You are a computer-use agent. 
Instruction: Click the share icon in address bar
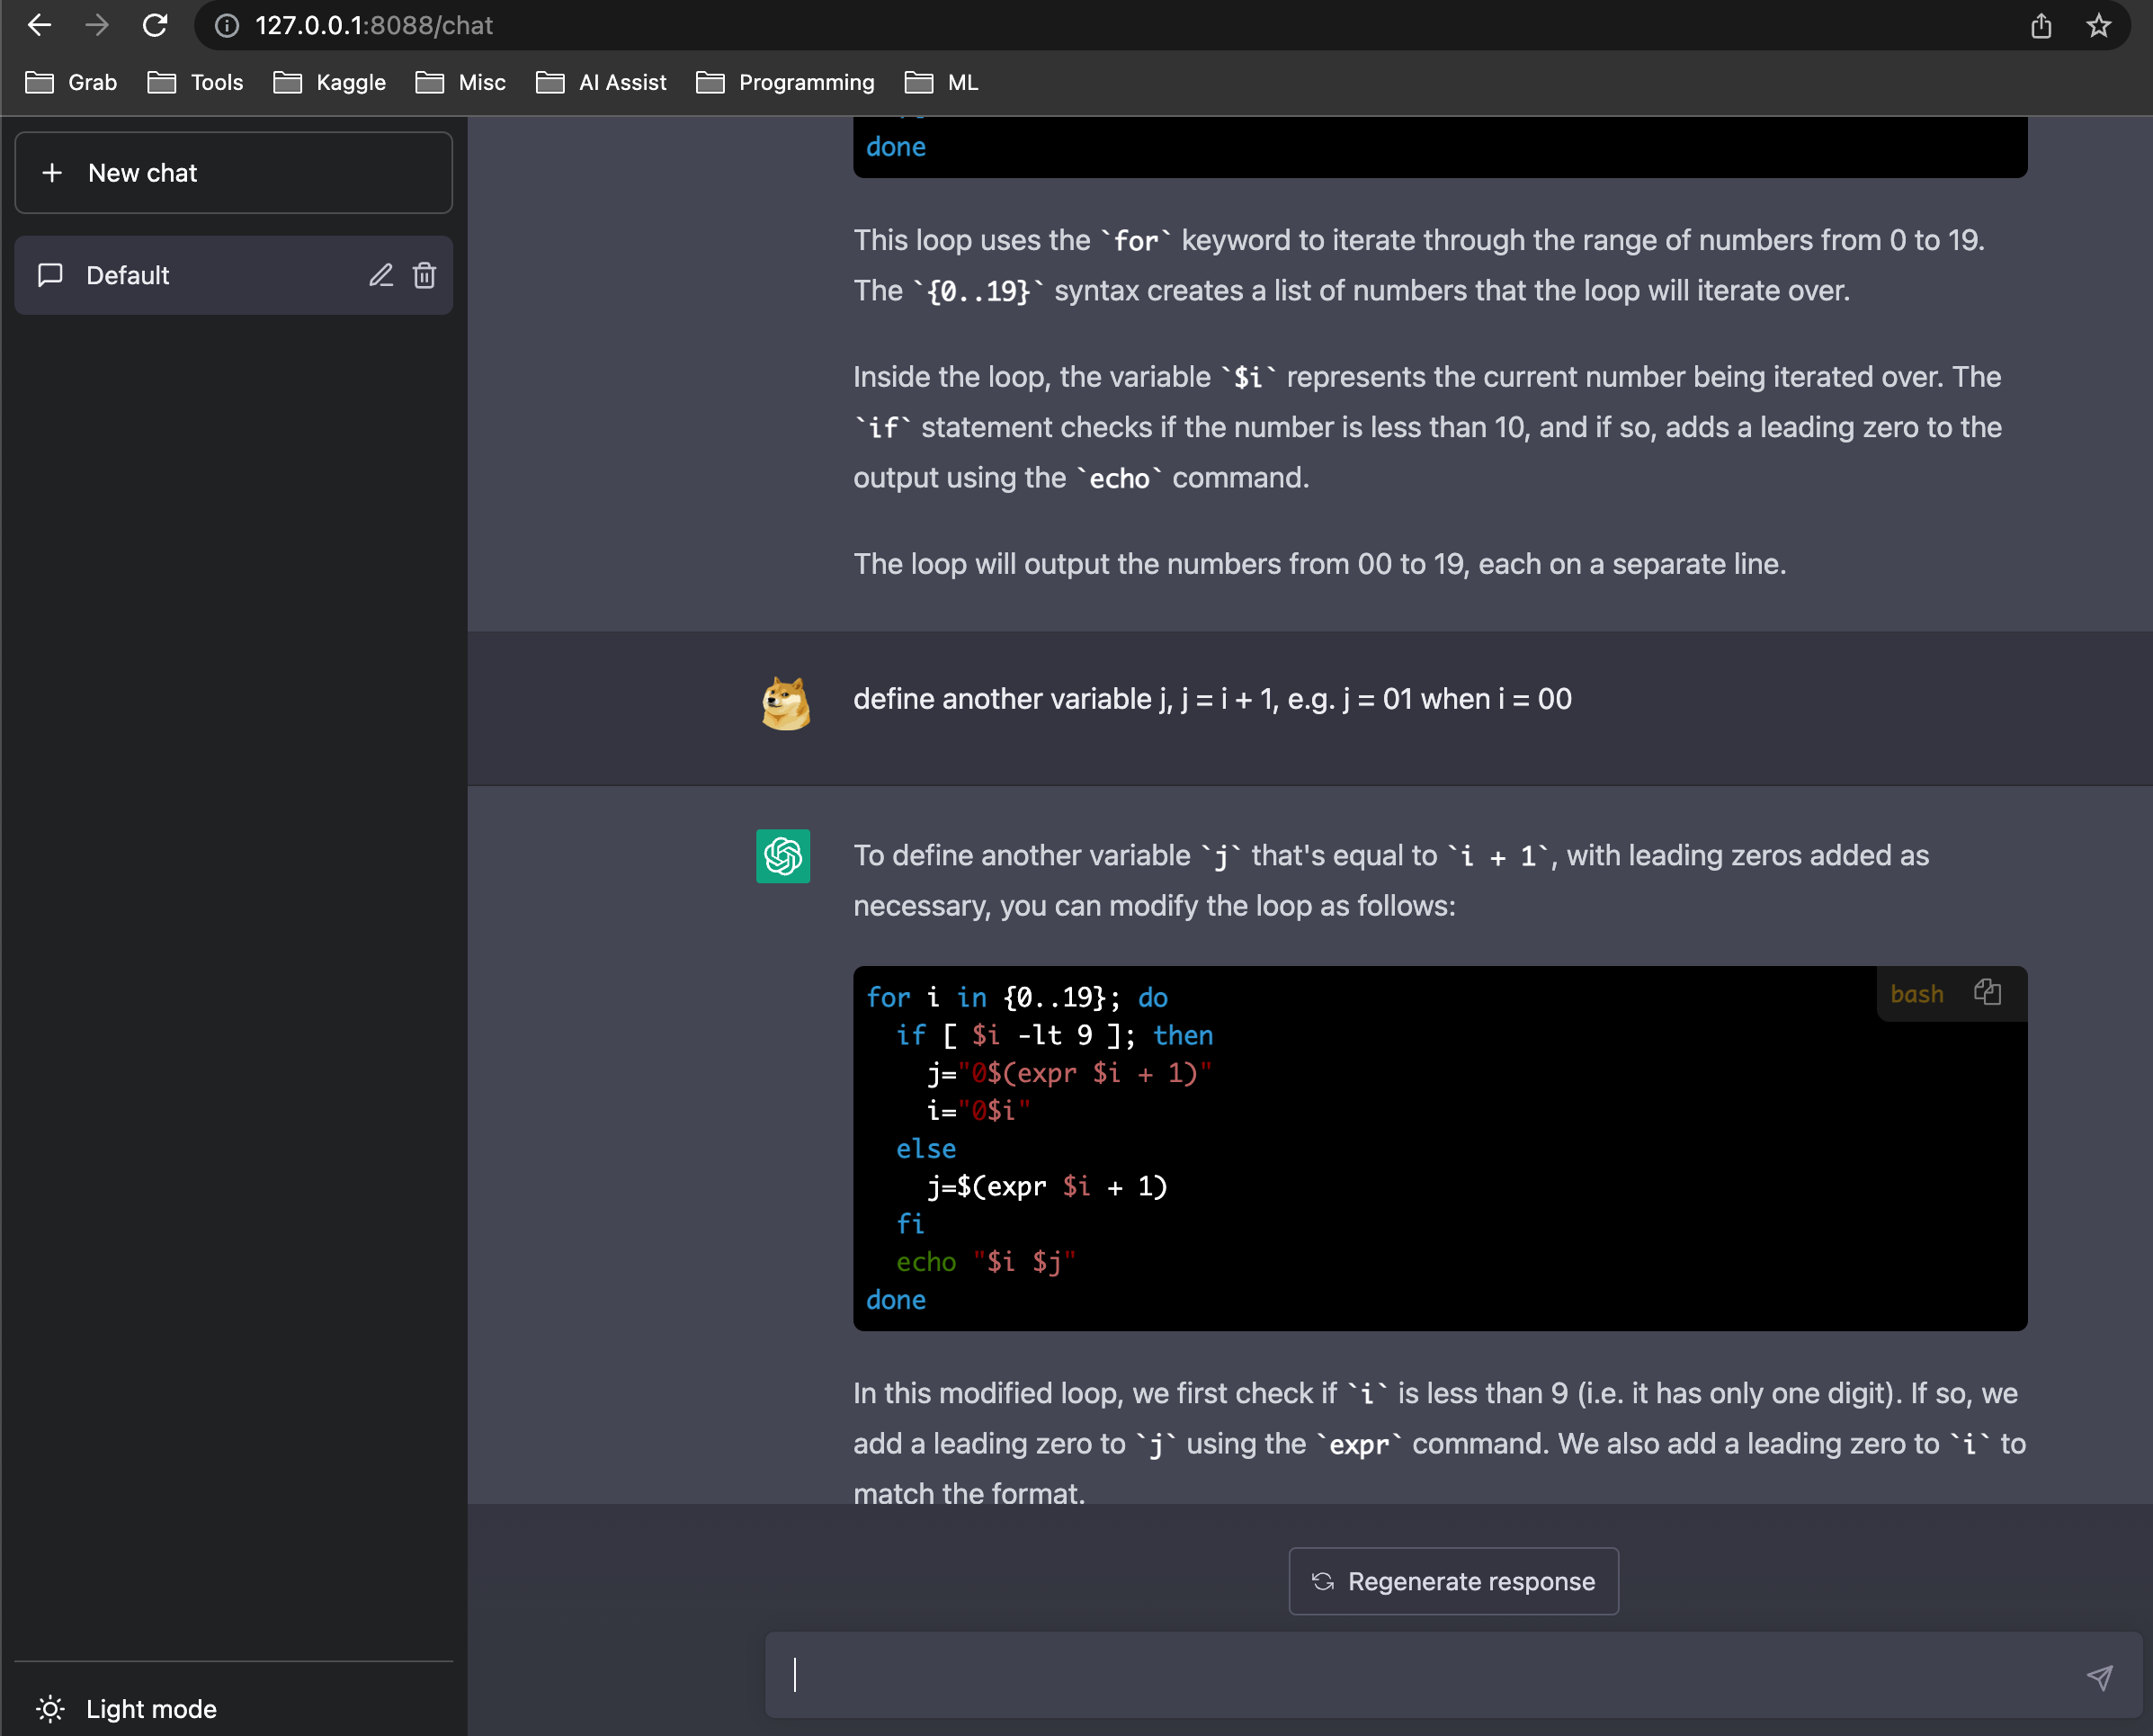[2041, 25]
